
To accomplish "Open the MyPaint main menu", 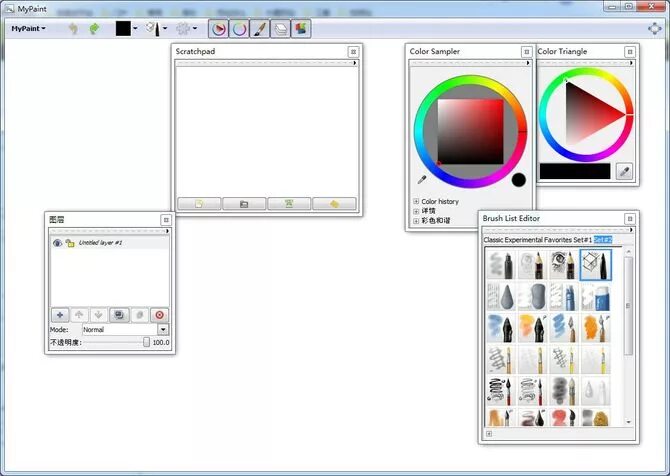I will 29,29.
